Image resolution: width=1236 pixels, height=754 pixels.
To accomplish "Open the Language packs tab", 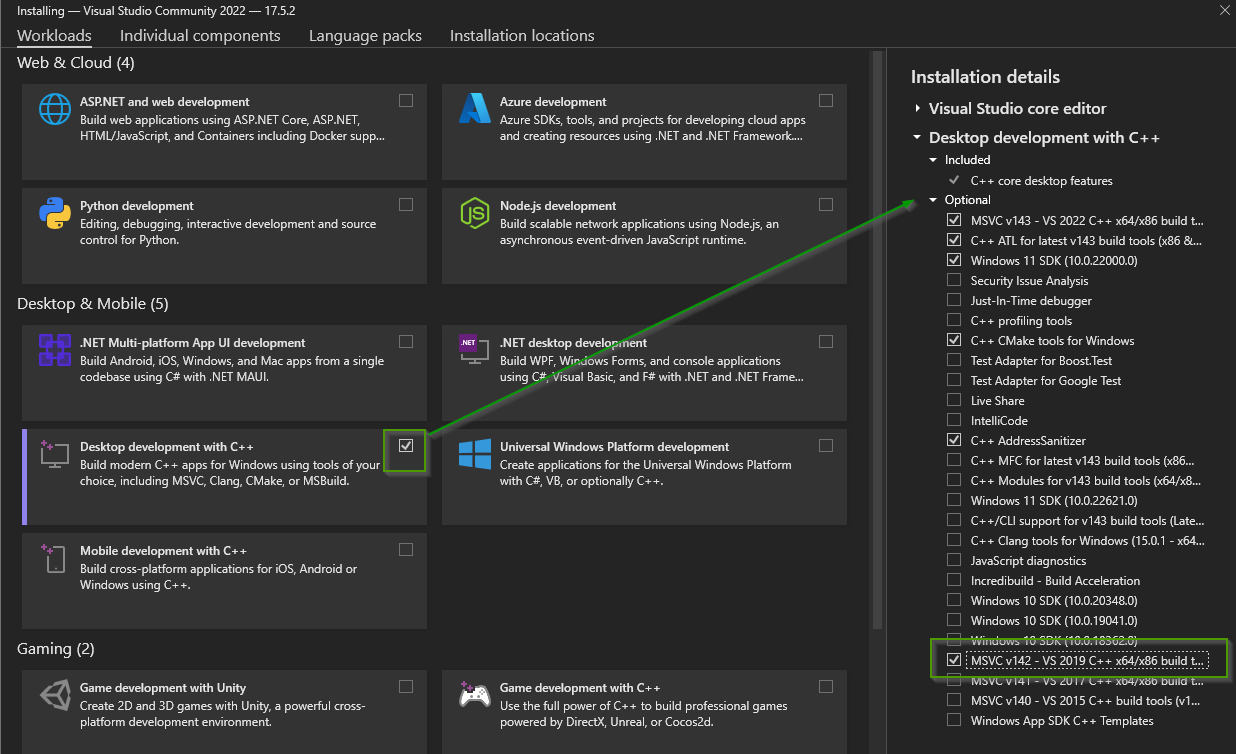I will (x=365, y=36).
